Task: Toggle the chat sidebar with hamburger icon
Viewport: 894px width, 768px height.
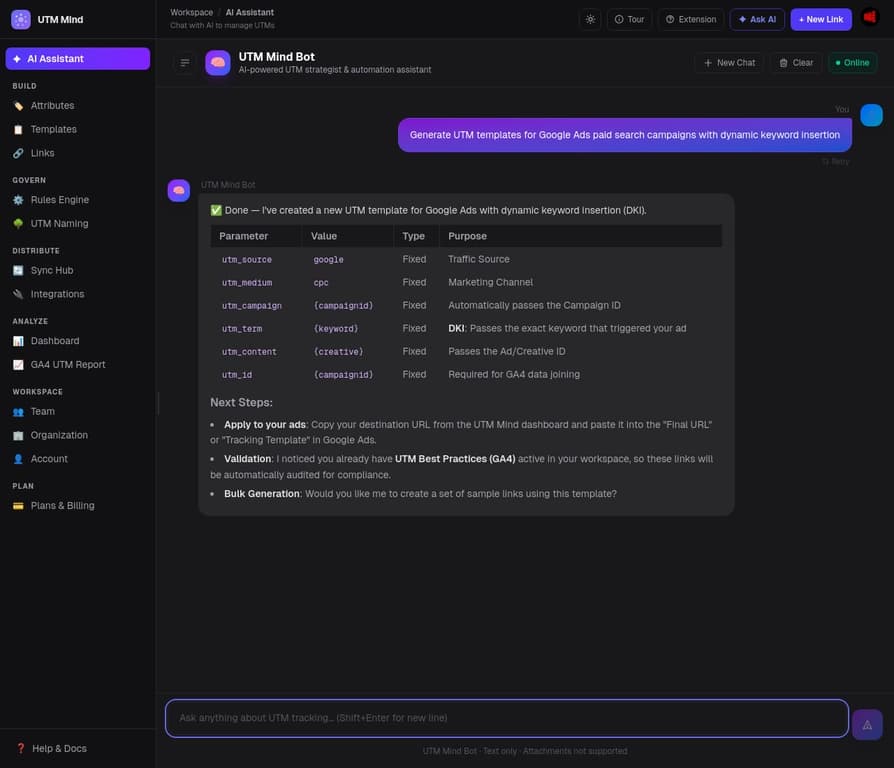Action: (184, 61)
